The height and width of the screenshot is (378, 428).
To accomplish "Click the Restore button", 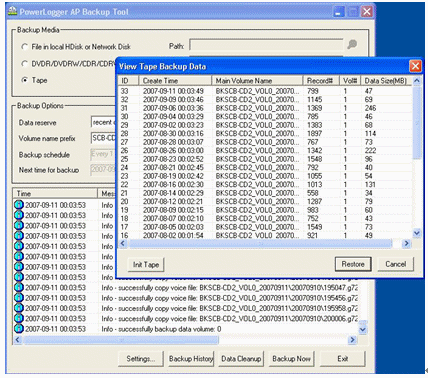I will tap(353, 264).
